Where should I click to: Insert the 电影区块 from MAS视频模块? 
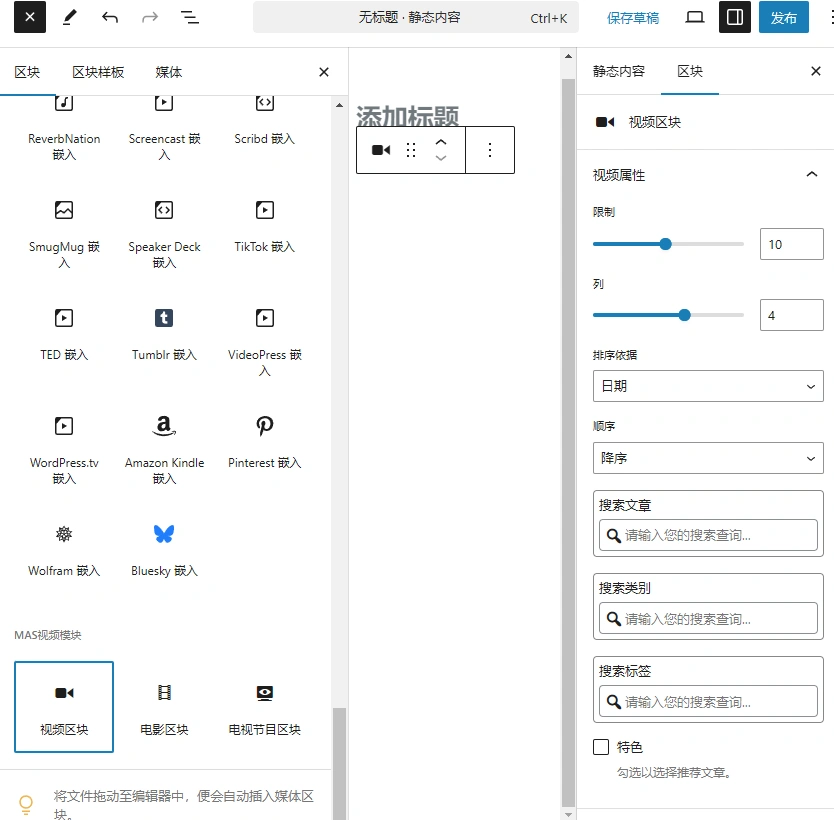click(163, 707)
